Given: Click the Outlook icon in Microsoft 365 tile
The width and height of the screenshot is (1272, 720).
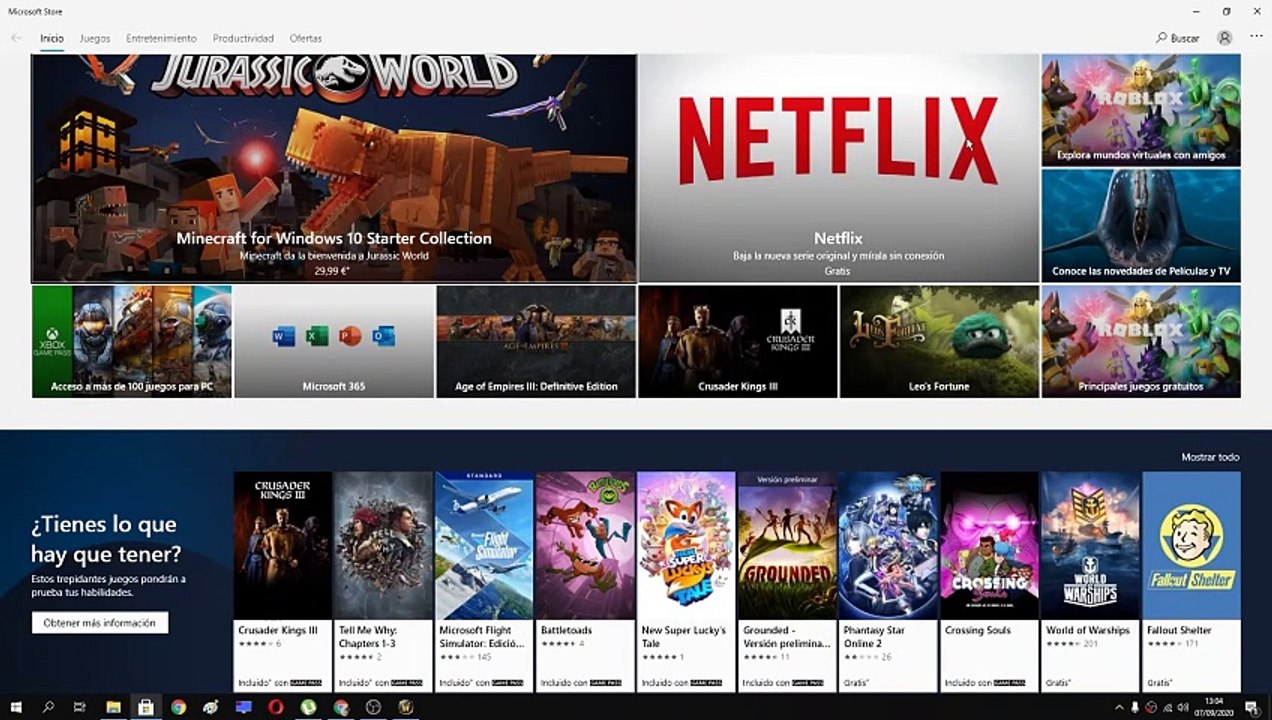Looking at the screenshot, I should coord(383,336).
